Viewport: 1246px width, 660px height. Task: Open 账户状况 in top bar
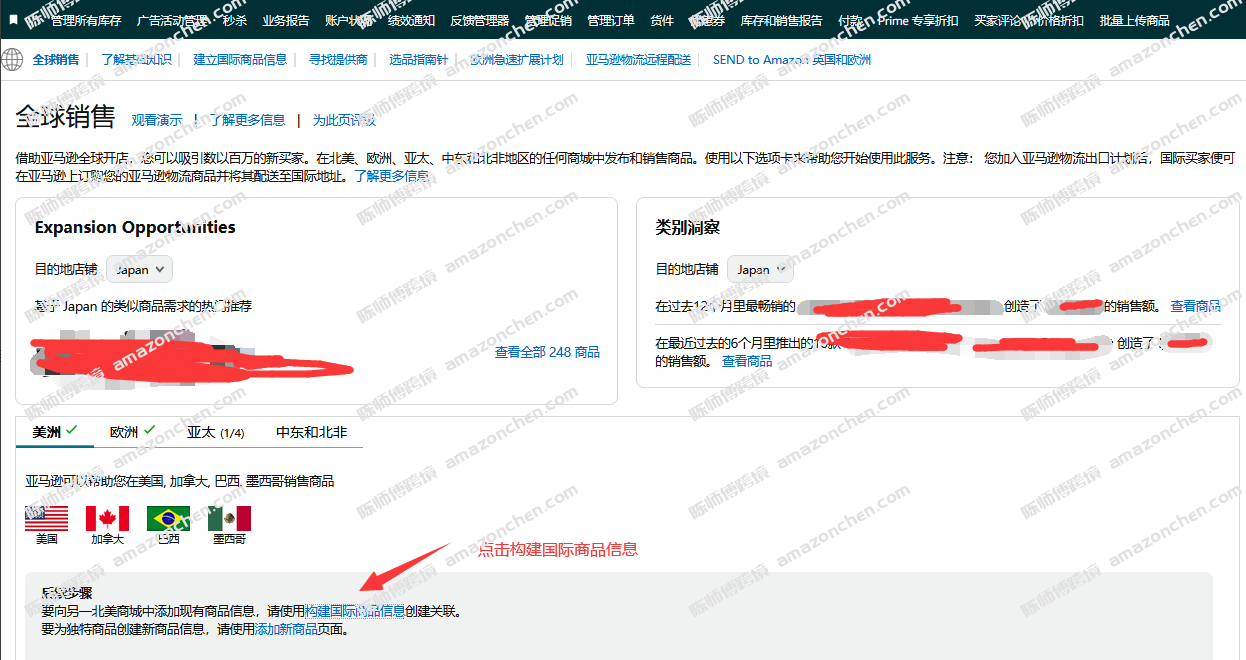(349, 20)
